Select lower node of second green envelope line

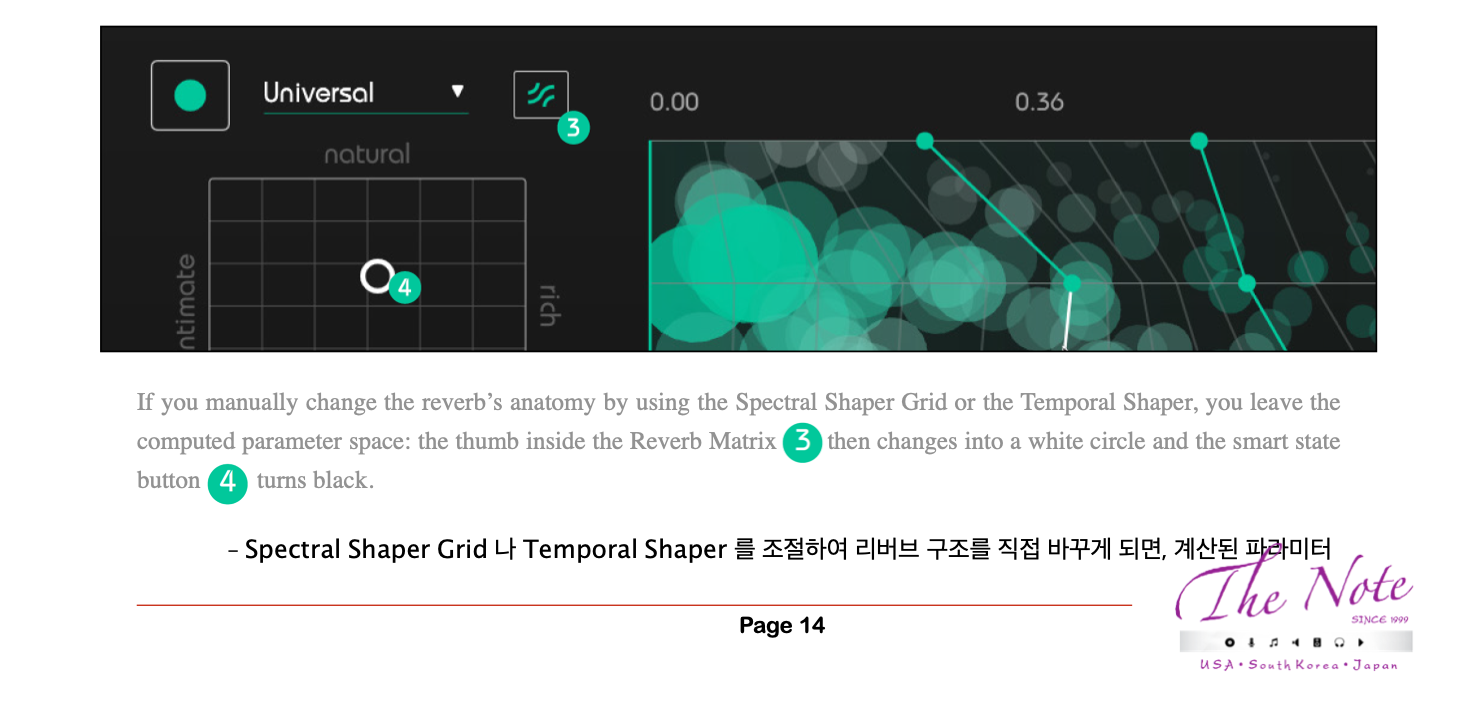(x=1246, y=283)
